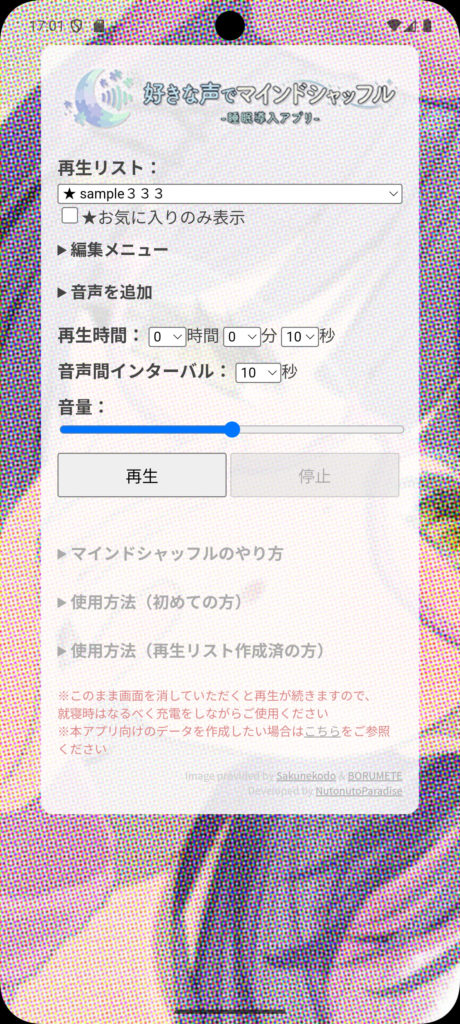Open the seconds dropdown for 再生時間
Screen dimensions: 460x1024
[300, 337]
